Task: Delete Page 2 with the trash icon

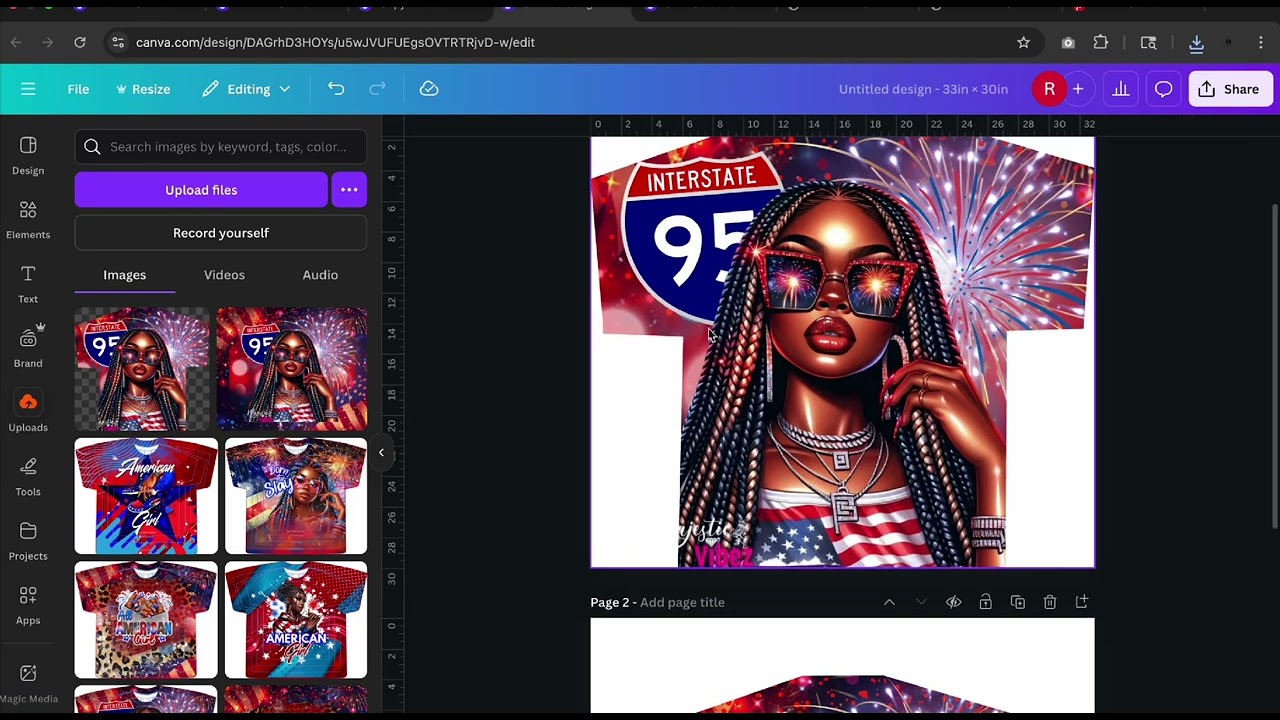Action: click(1049, 602)
